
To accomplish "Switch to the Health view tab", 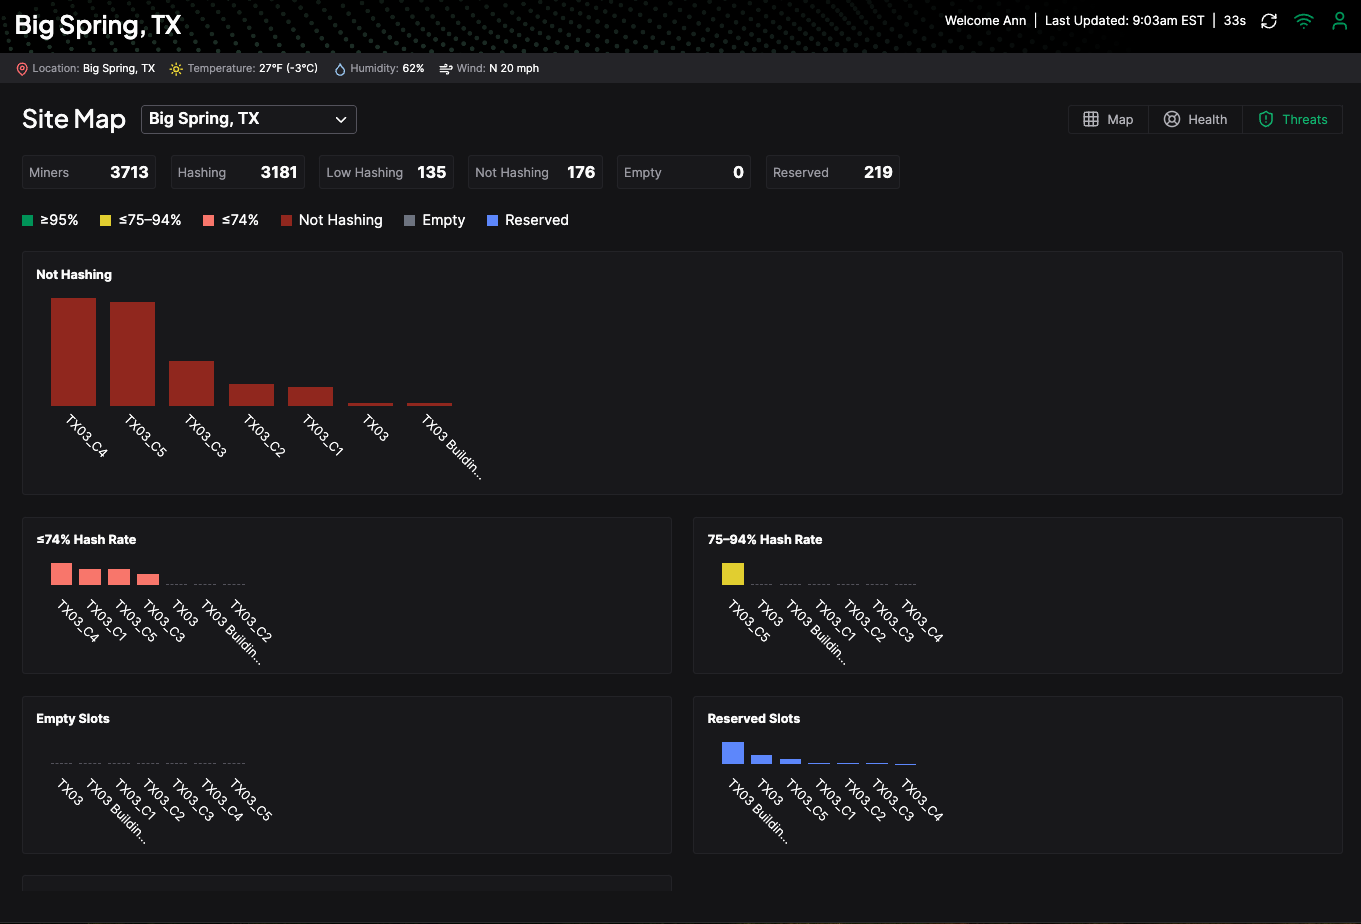I will tap(1195, 119).
